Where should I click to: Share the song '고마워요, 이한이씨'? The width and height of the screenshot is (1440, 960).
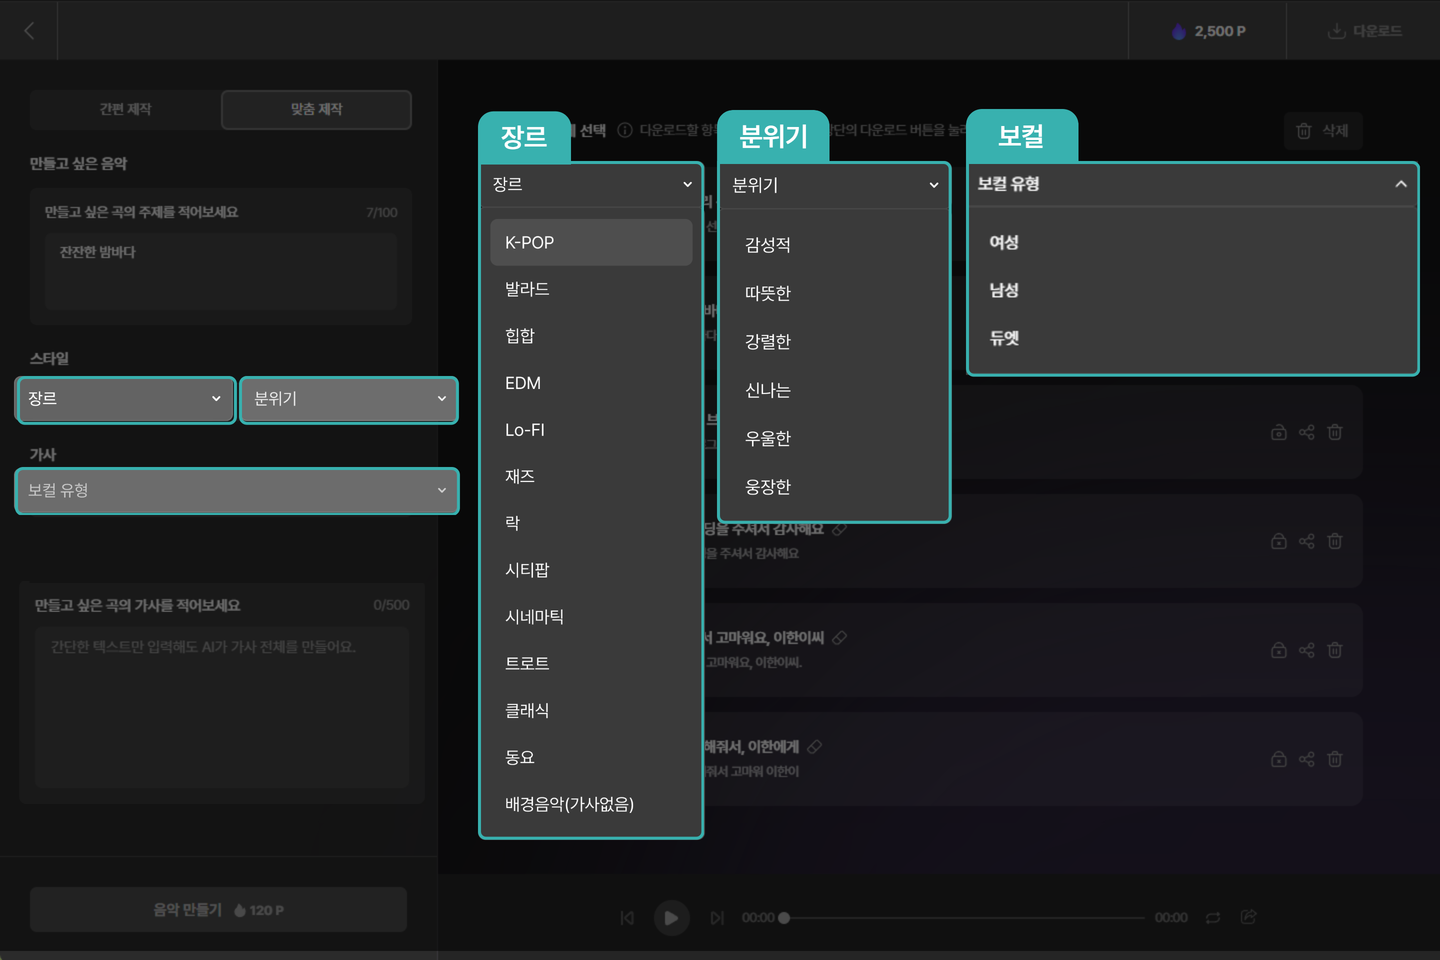(1307, 650)
